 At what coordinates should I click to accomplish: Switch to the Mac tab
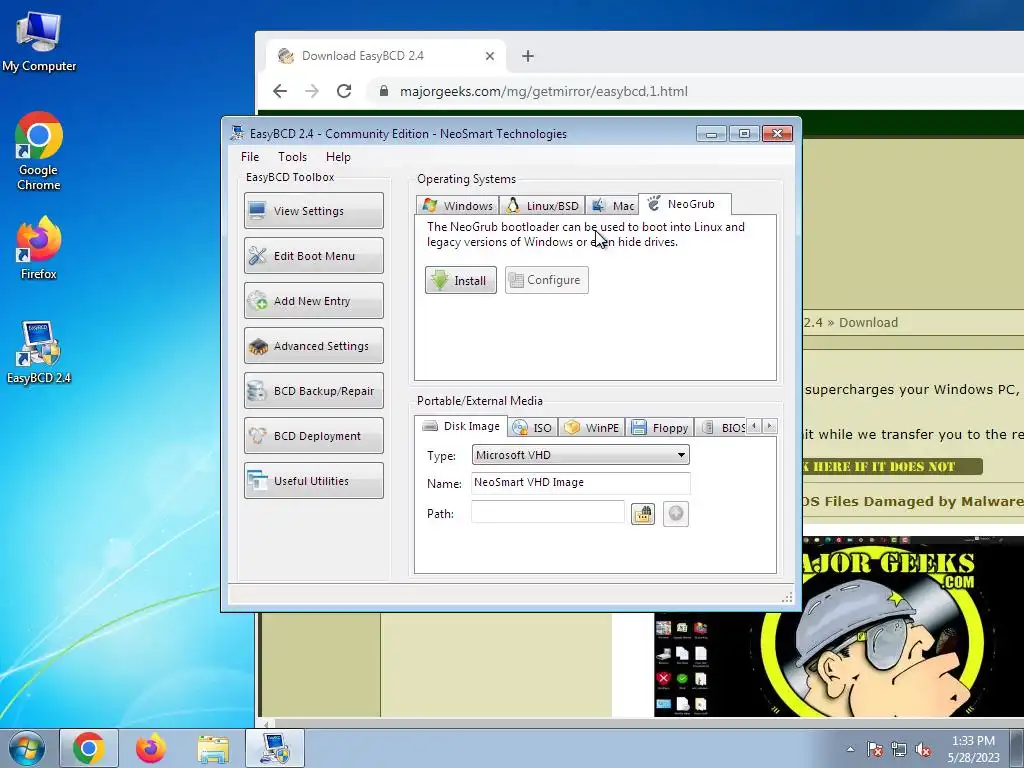pyautogui.click(x=612, y=206)
